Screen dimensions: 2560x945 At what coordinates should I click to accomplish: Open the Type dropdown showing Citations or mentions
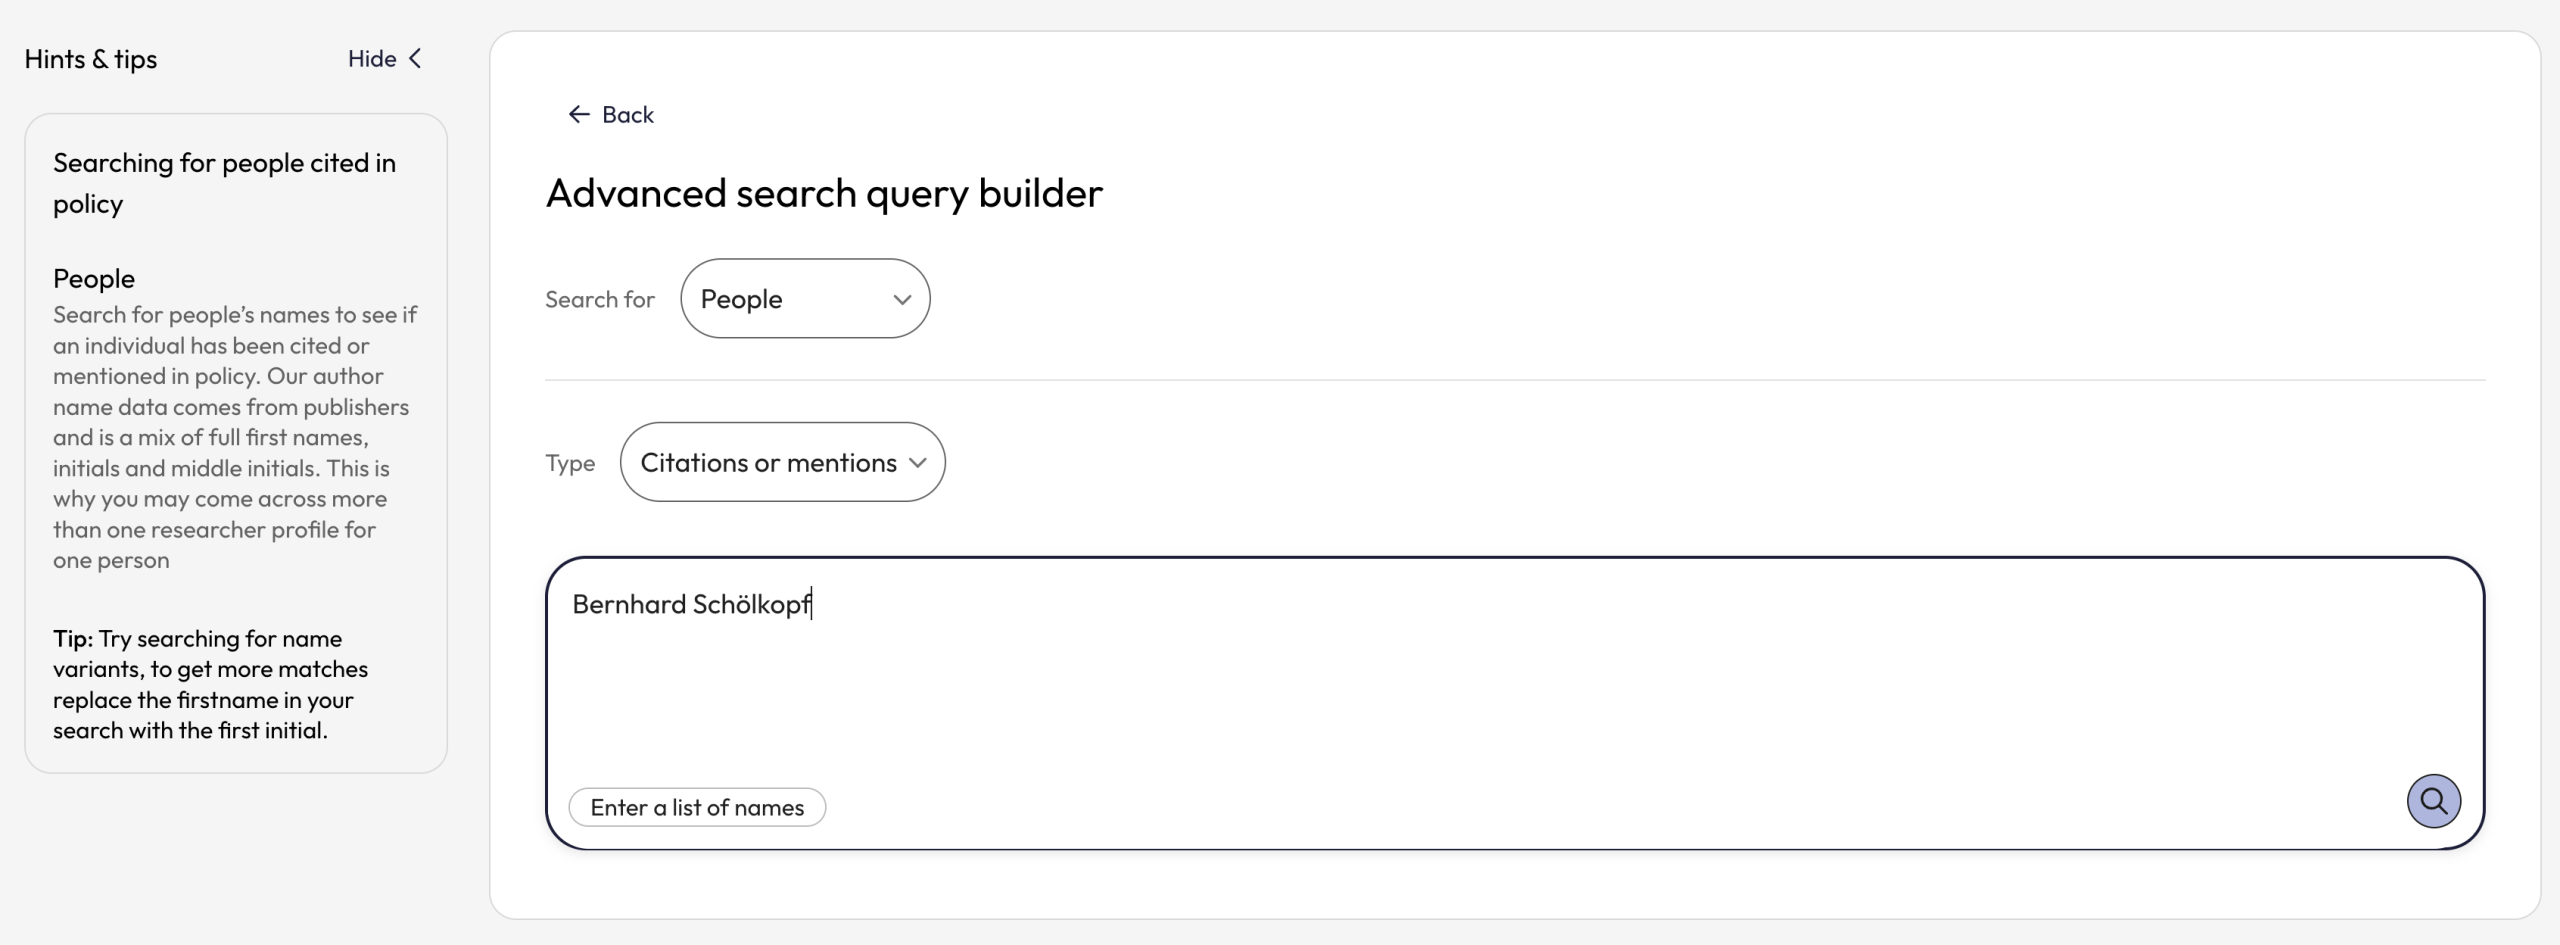(x=782, y=462)
